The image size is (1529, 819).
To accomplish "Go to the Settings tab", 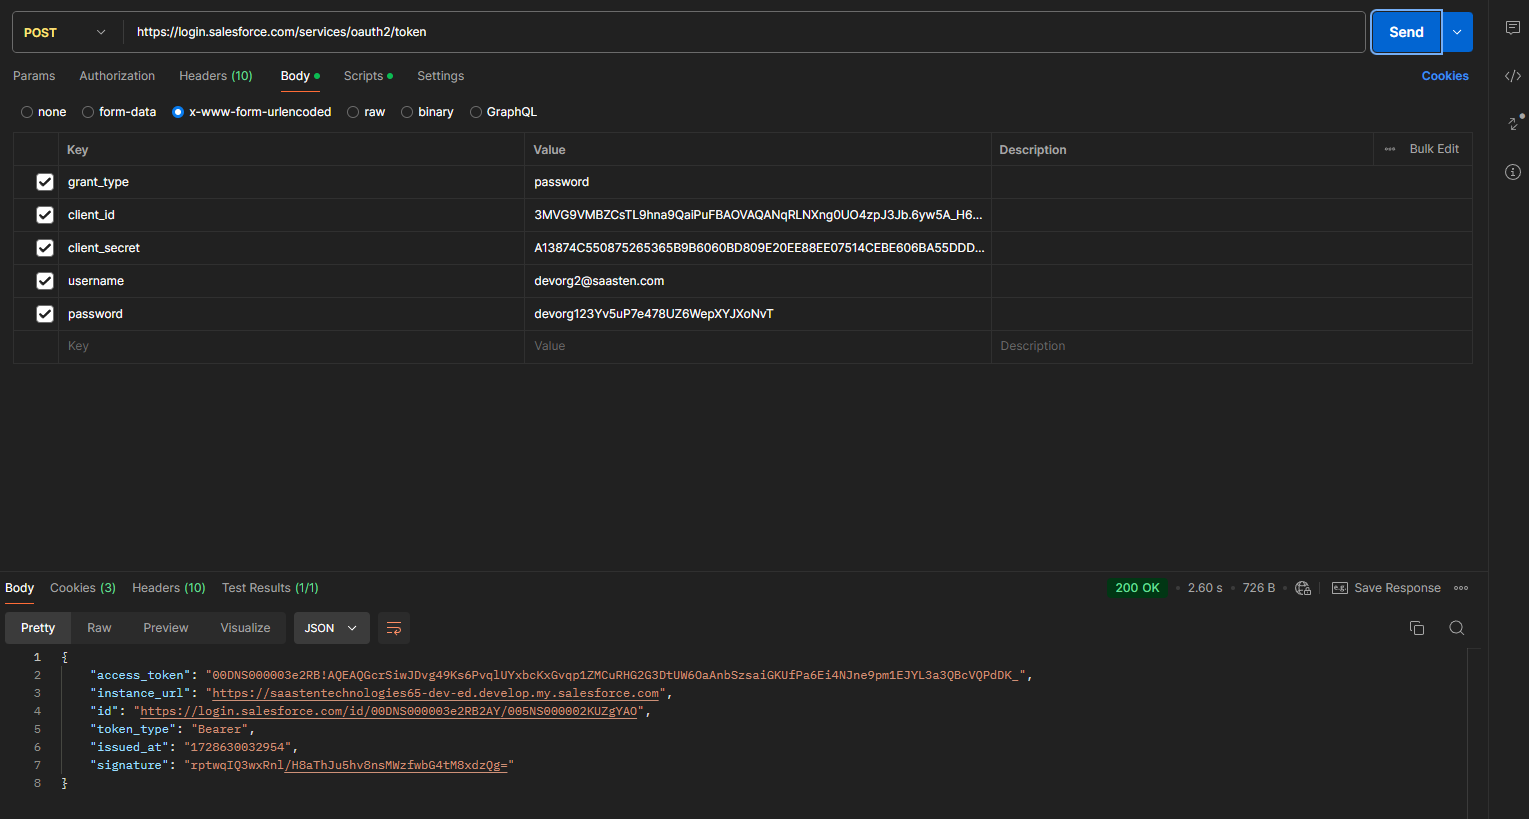I will tap(440, 76).
